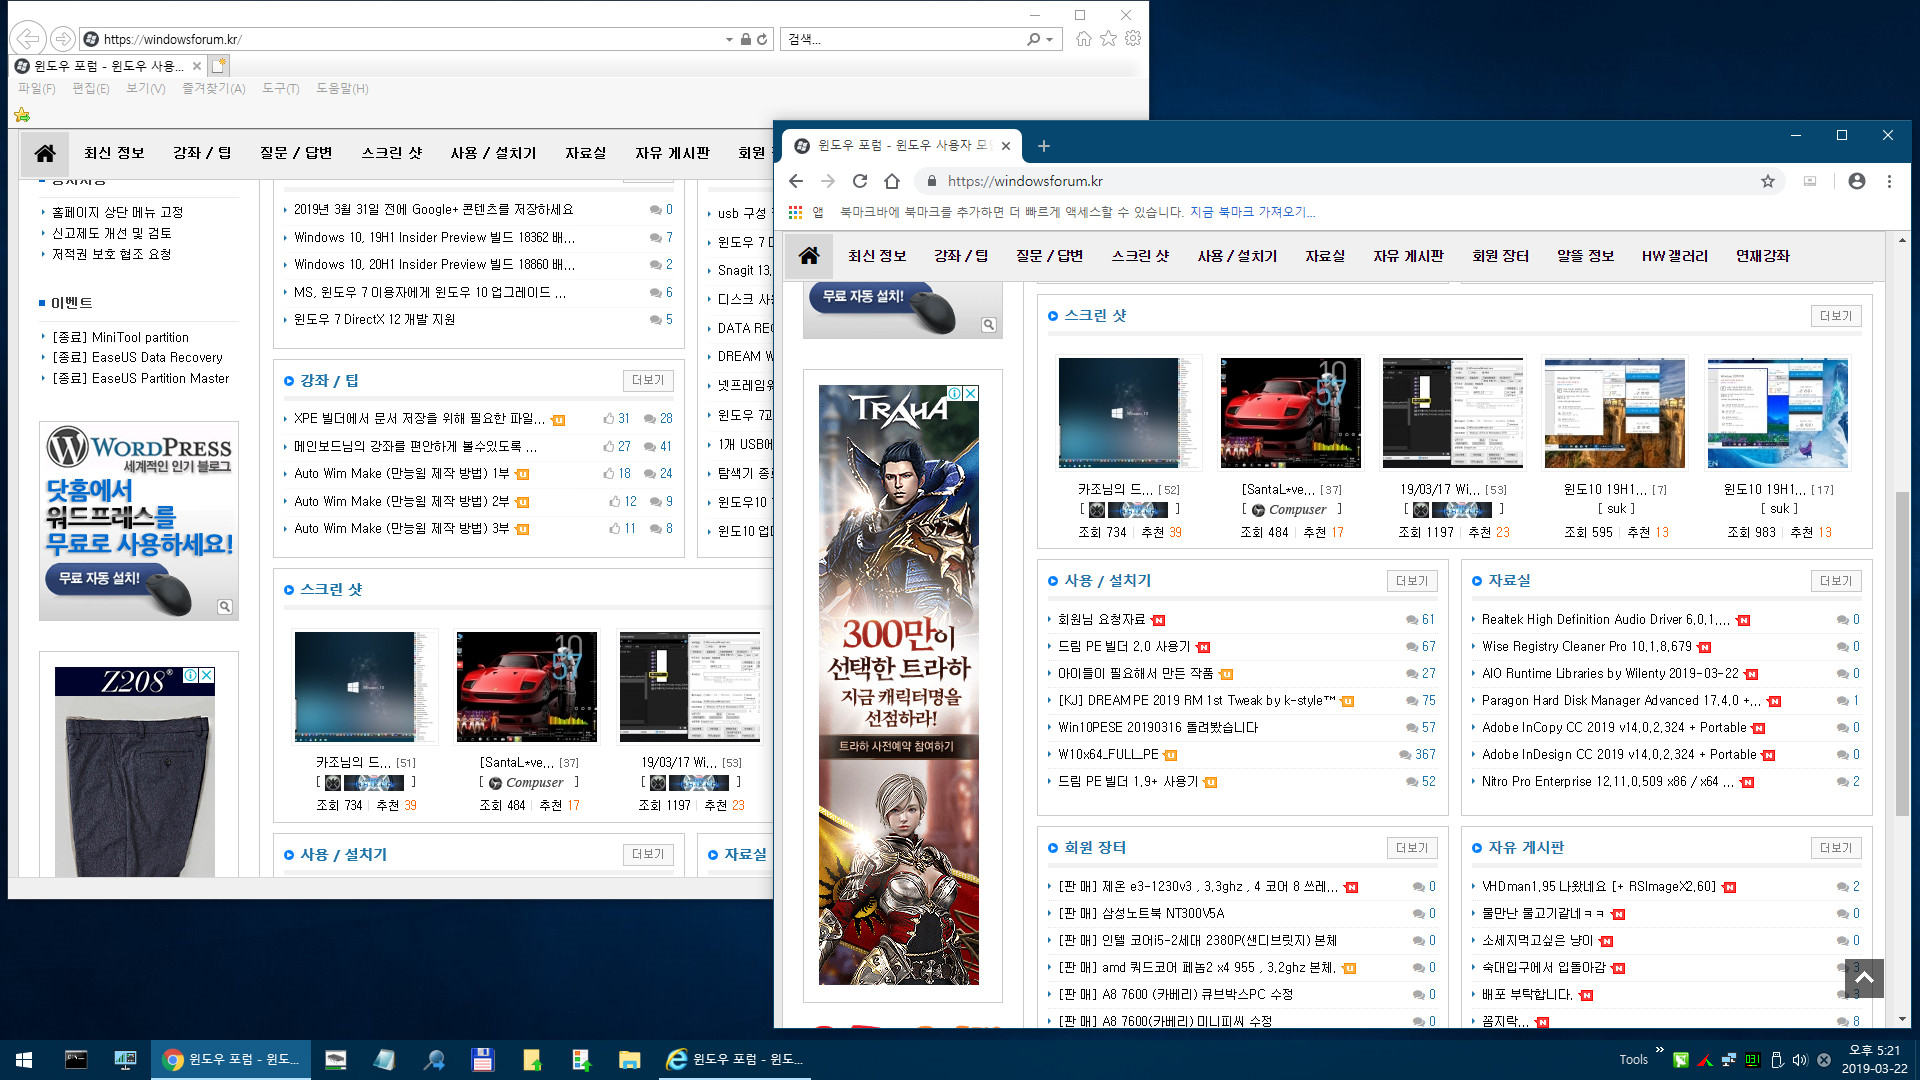Open Realtek High Definition Audio Driver post
This screenshot has height=1080, width=1920.
pos(1606,619)
